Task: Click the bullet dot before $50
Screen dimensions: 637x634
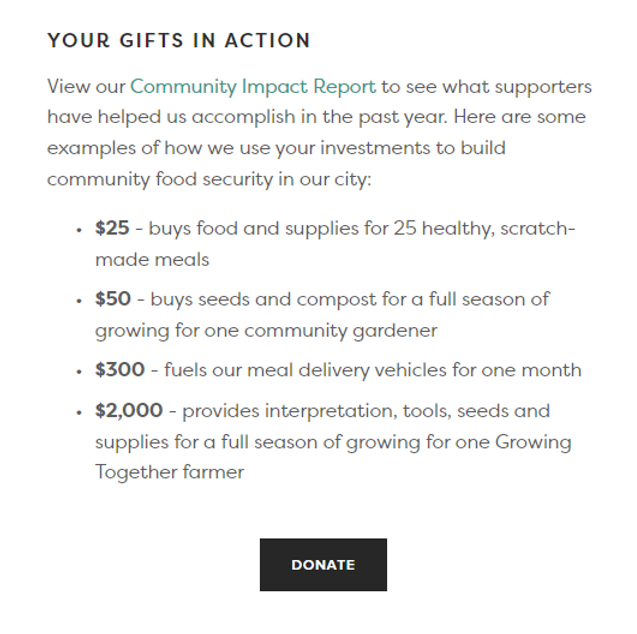Action: coord(79,300)
